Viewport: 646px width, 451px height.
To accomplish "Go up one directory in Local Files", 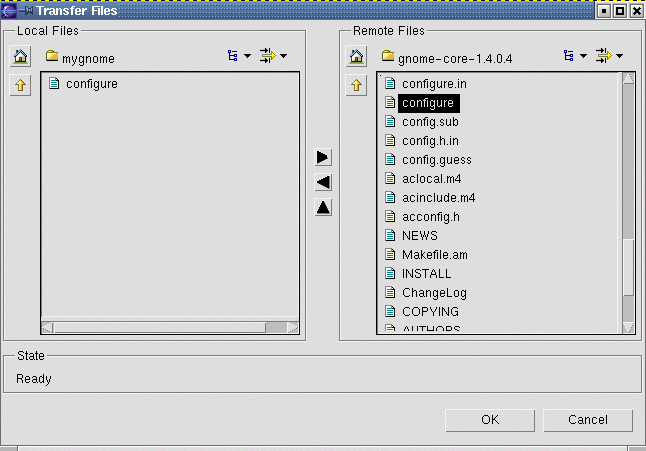I will [20, 86].
